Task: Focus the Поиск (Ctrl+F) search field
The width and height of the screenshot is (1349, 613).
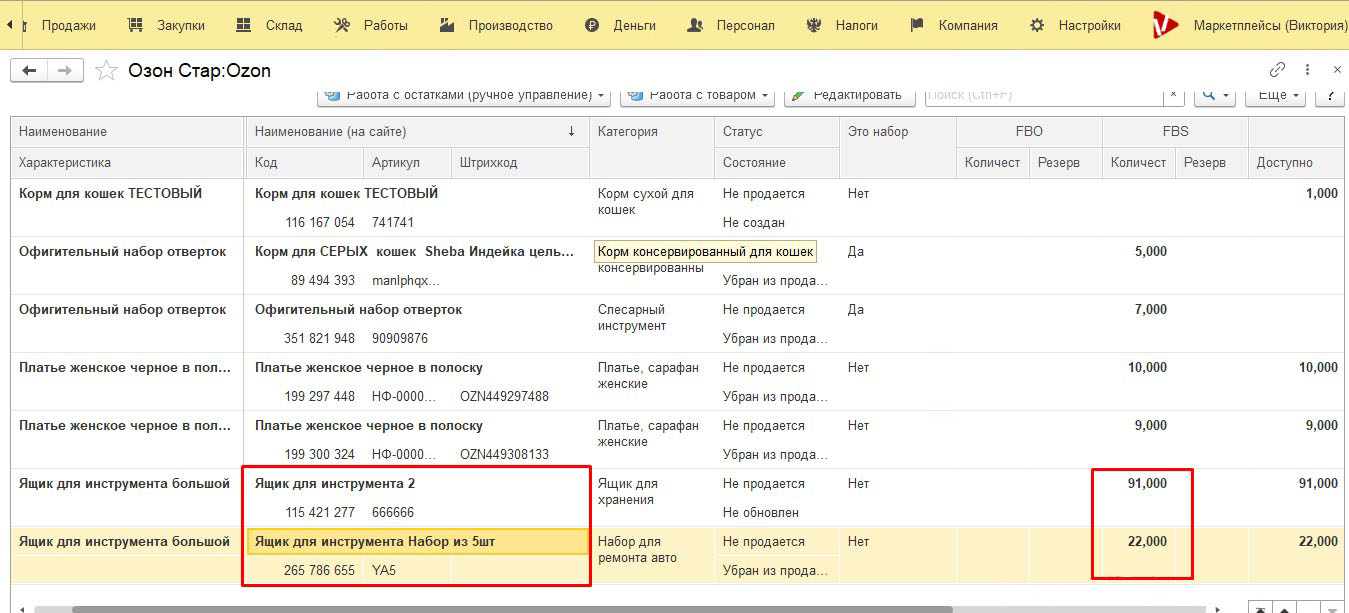Action: [1043, 95]
